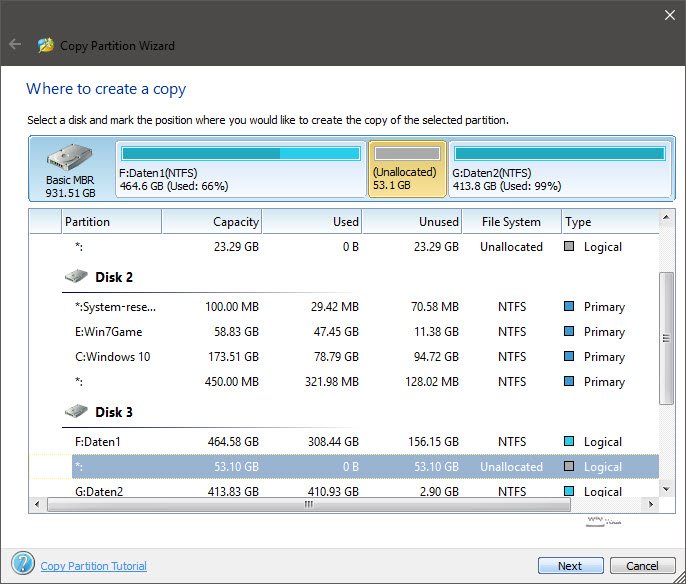Open the Copy Partition Tutorial link
This screenshot has height=584, width=686.
tap(93, 566)
